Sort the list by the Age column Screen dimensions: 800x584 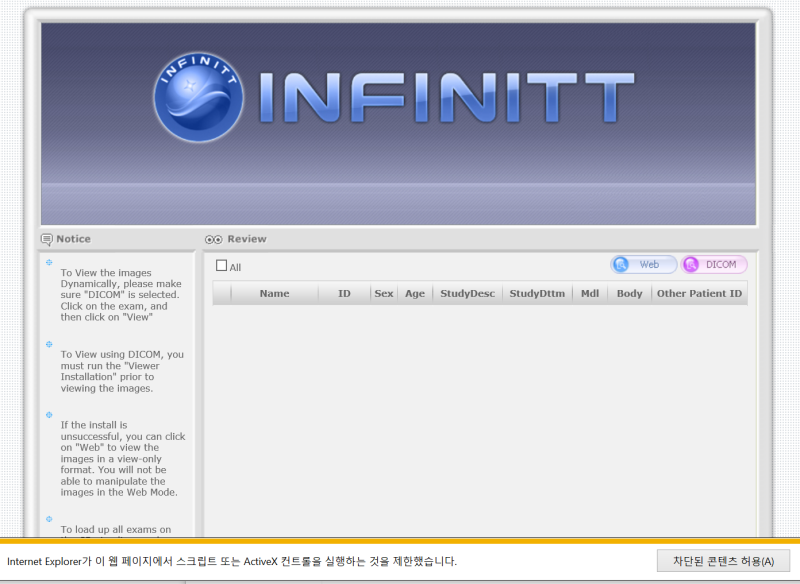[414, 293]
